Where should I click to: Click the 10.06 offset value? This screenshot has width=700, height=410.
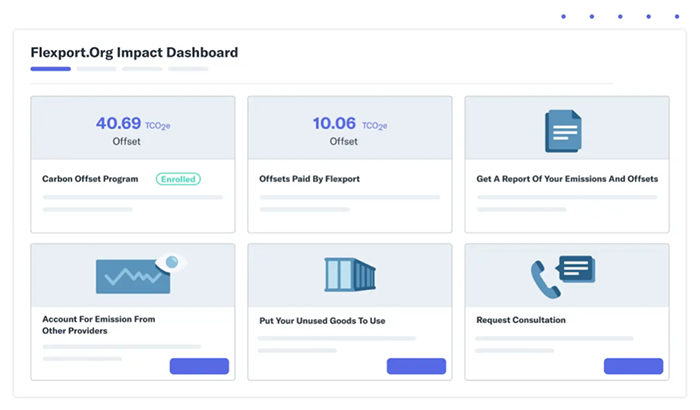pyautogui.click(x=334, y=123)
